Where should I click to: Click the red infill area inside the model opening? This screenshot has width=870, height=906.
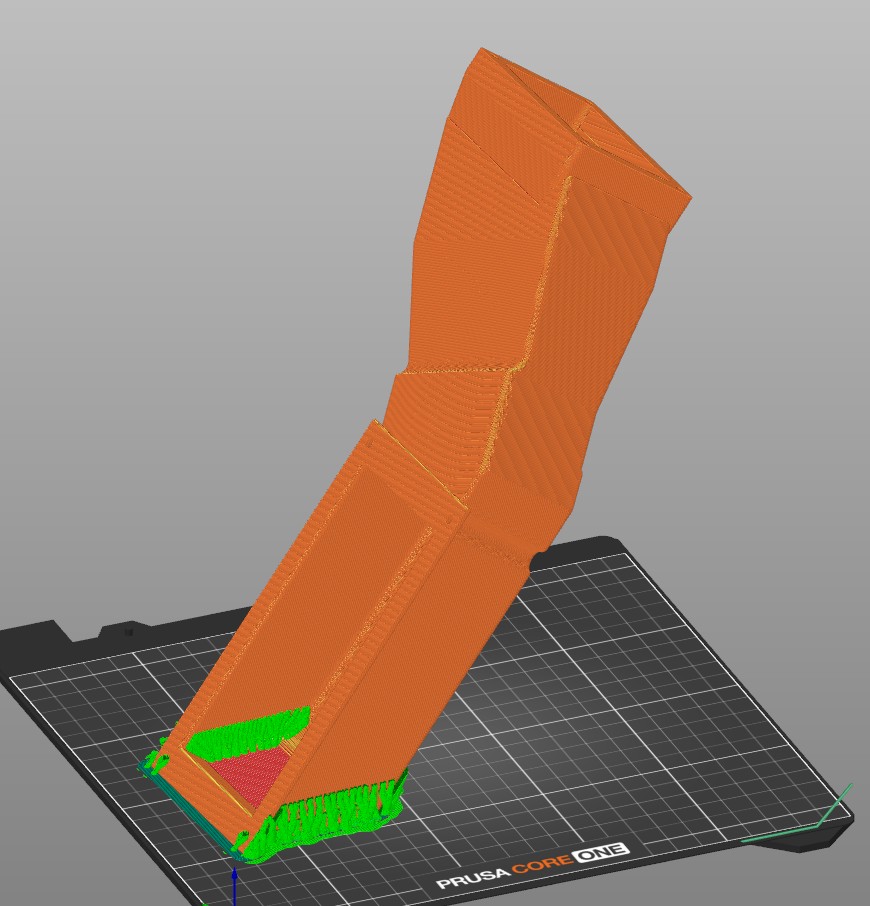click(253, 773)
